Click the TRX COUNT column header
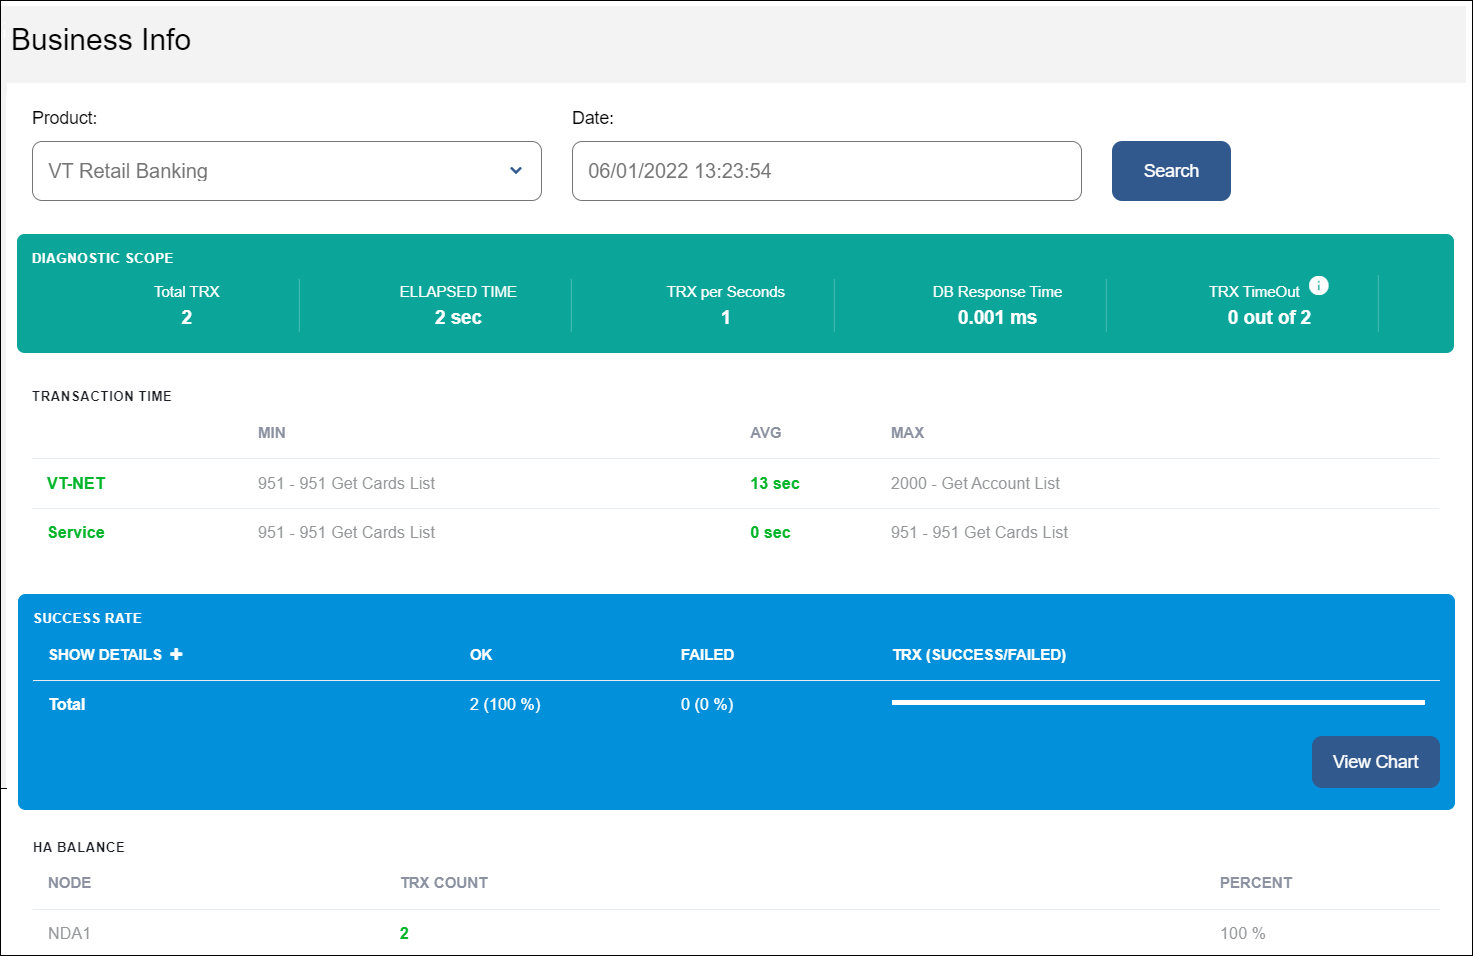Screen dimensions: 1473x956 point(444,882)
